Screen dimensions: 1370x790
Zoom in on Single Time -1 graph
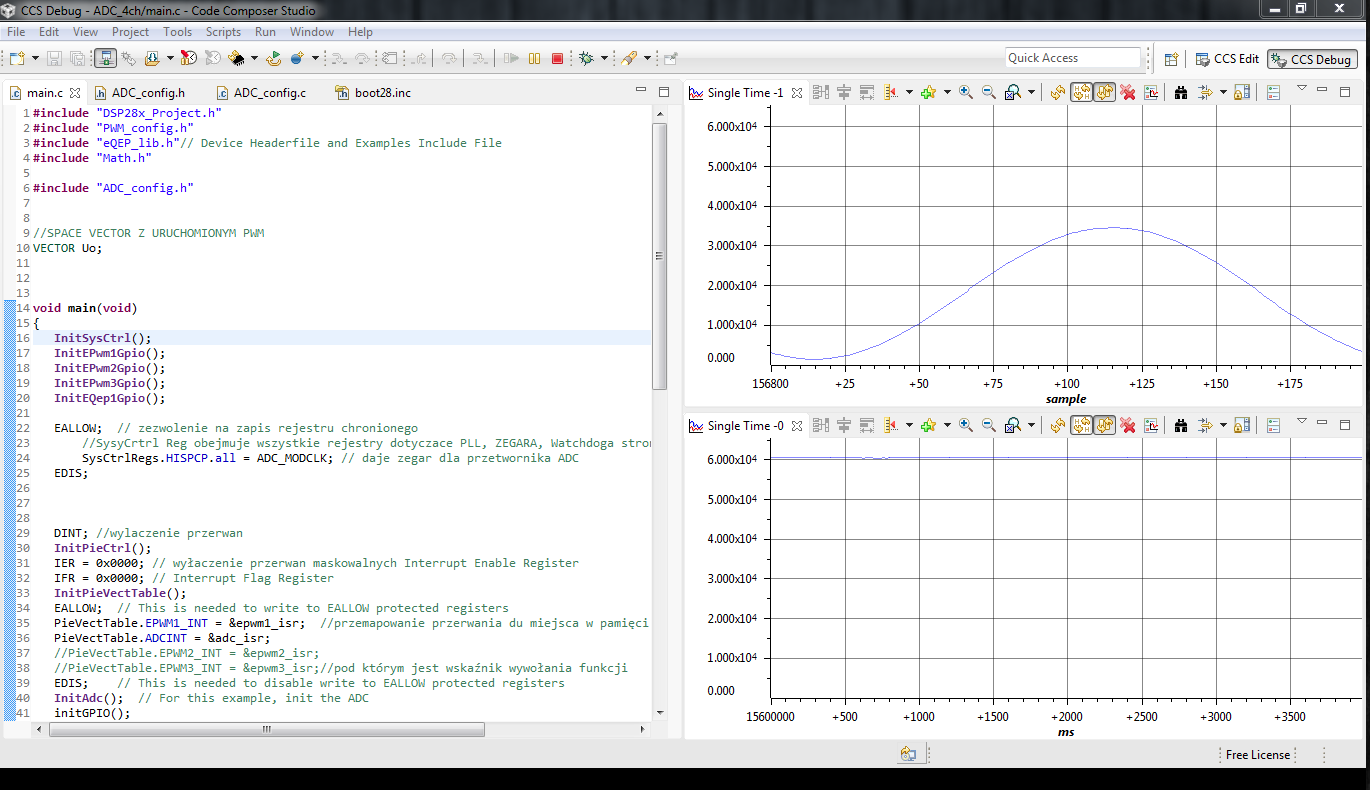pyautogui.click(x=965, y=93)
